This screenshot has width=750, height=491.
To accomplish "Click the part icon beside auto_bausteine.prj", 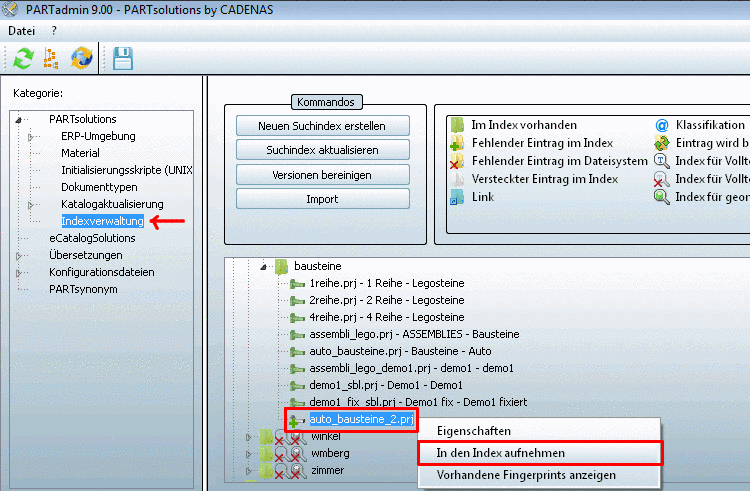I will coord(297,351).
